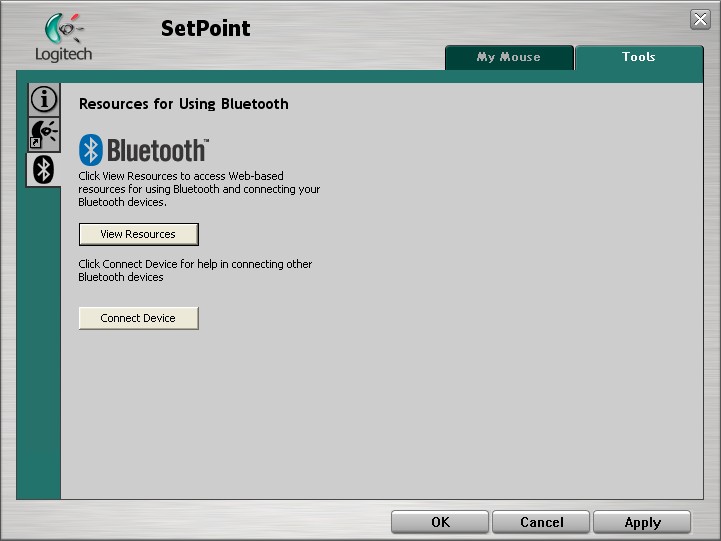The image size is (721, 541).
Task: Click the 'Click Connect Device for help' text
Action: [x=195, y=271]
